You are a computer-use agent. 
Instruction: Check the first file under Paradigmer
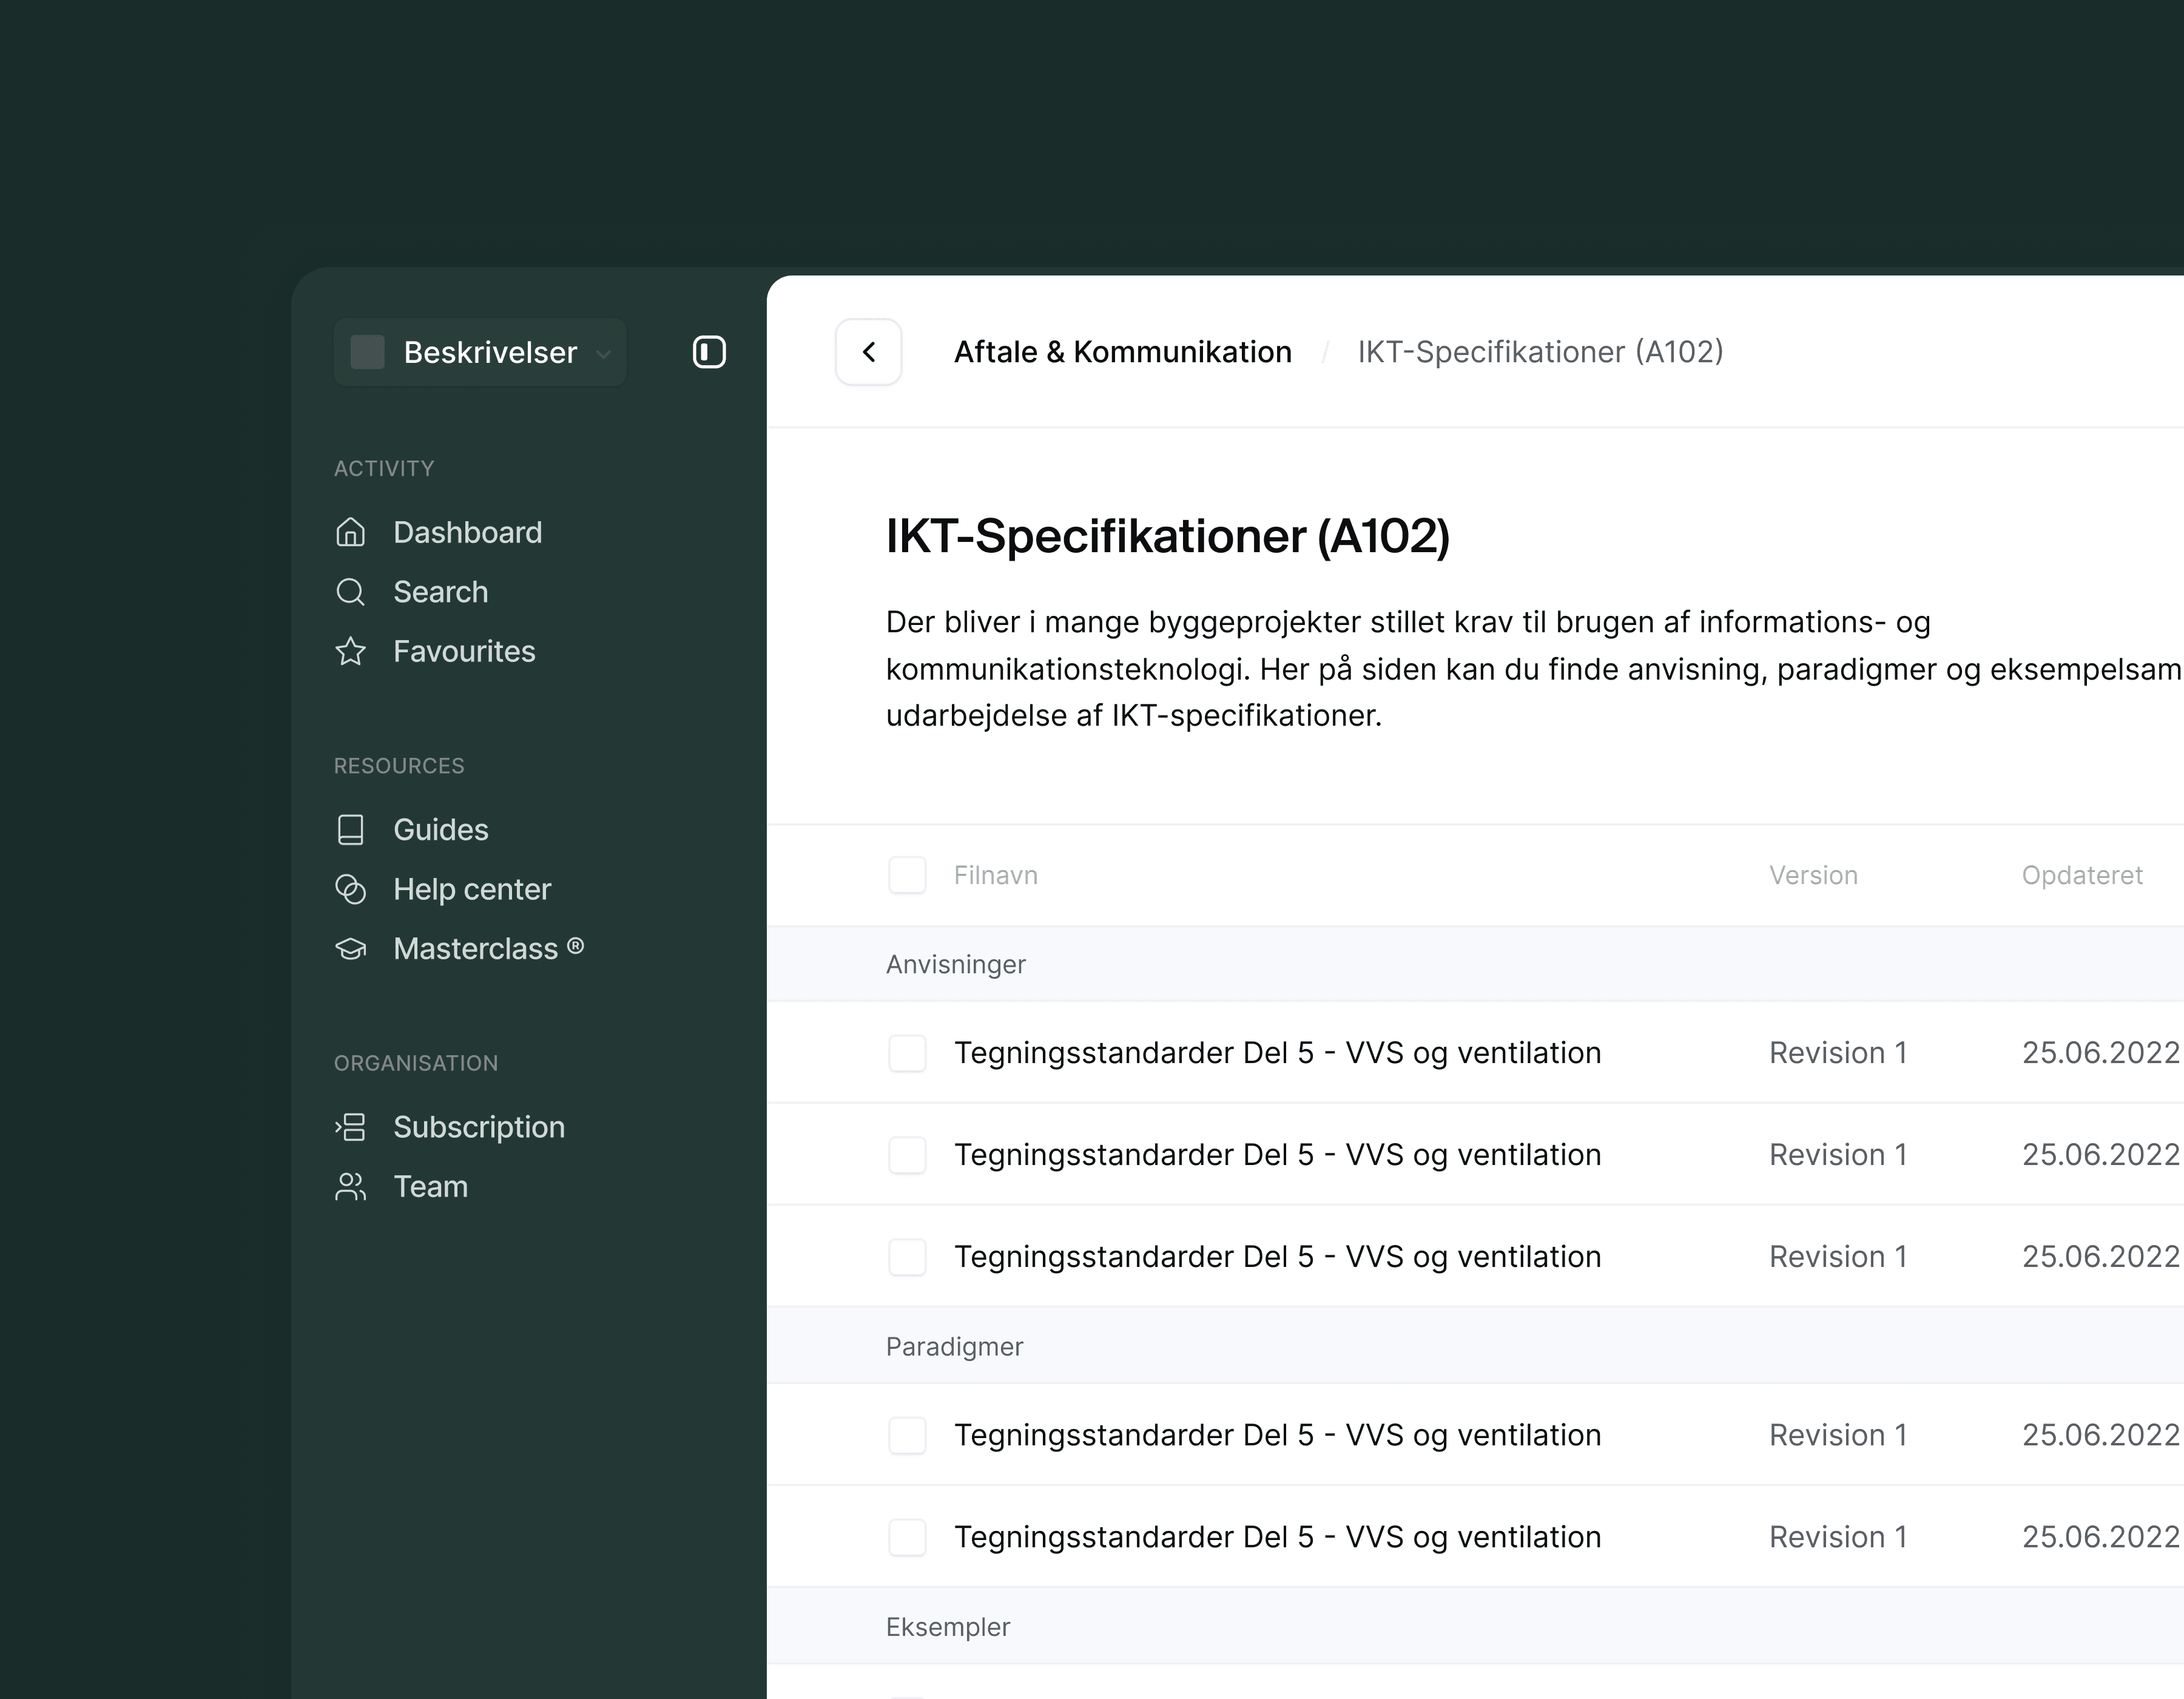[907, 1435]
